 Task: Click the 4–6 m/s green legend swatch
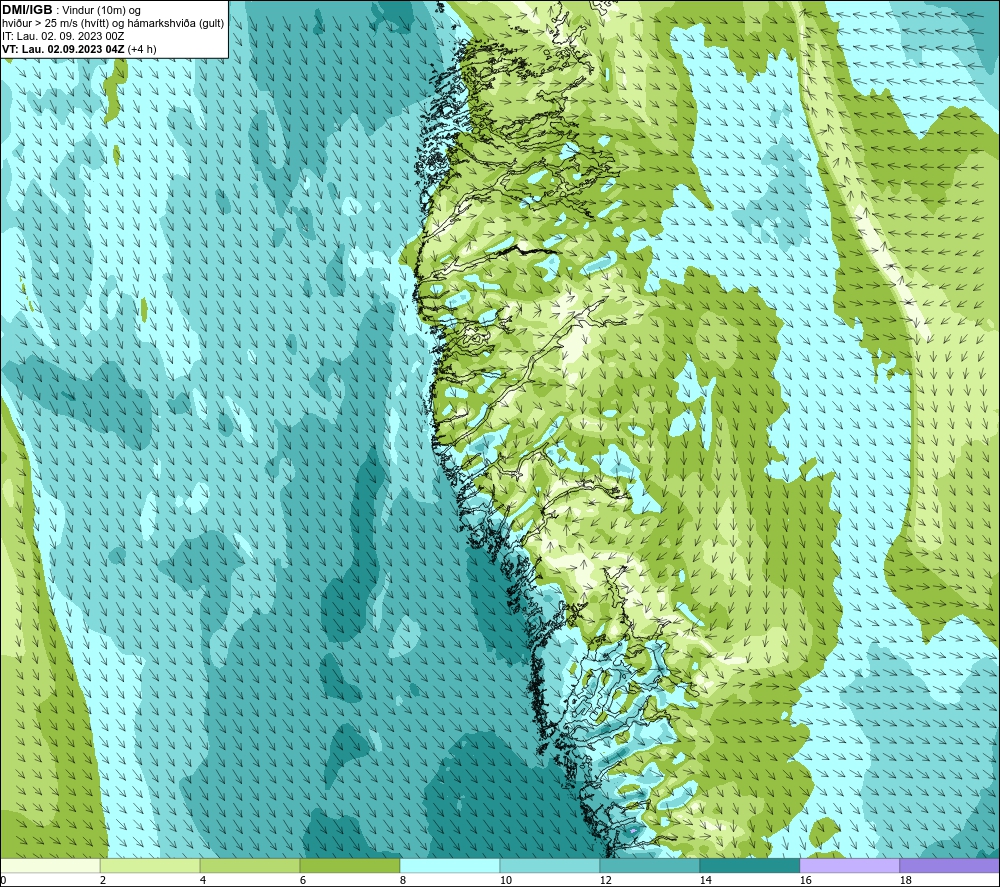point(250,866)
